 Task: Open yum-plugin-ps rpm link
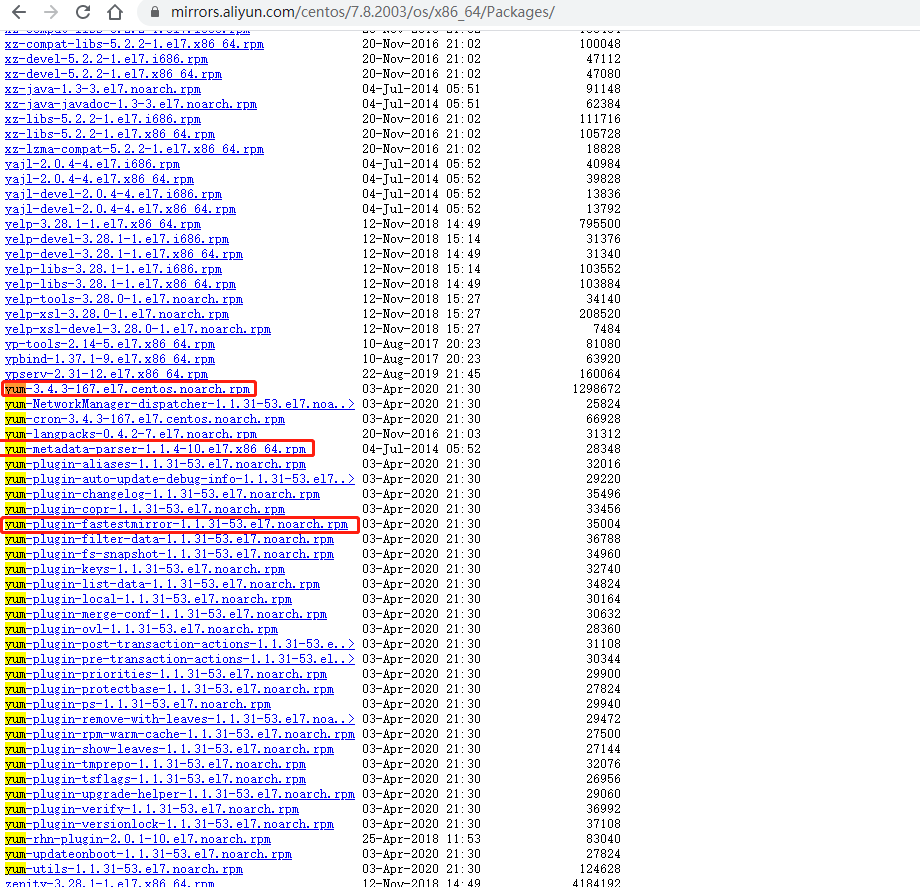tap(138, 704)
